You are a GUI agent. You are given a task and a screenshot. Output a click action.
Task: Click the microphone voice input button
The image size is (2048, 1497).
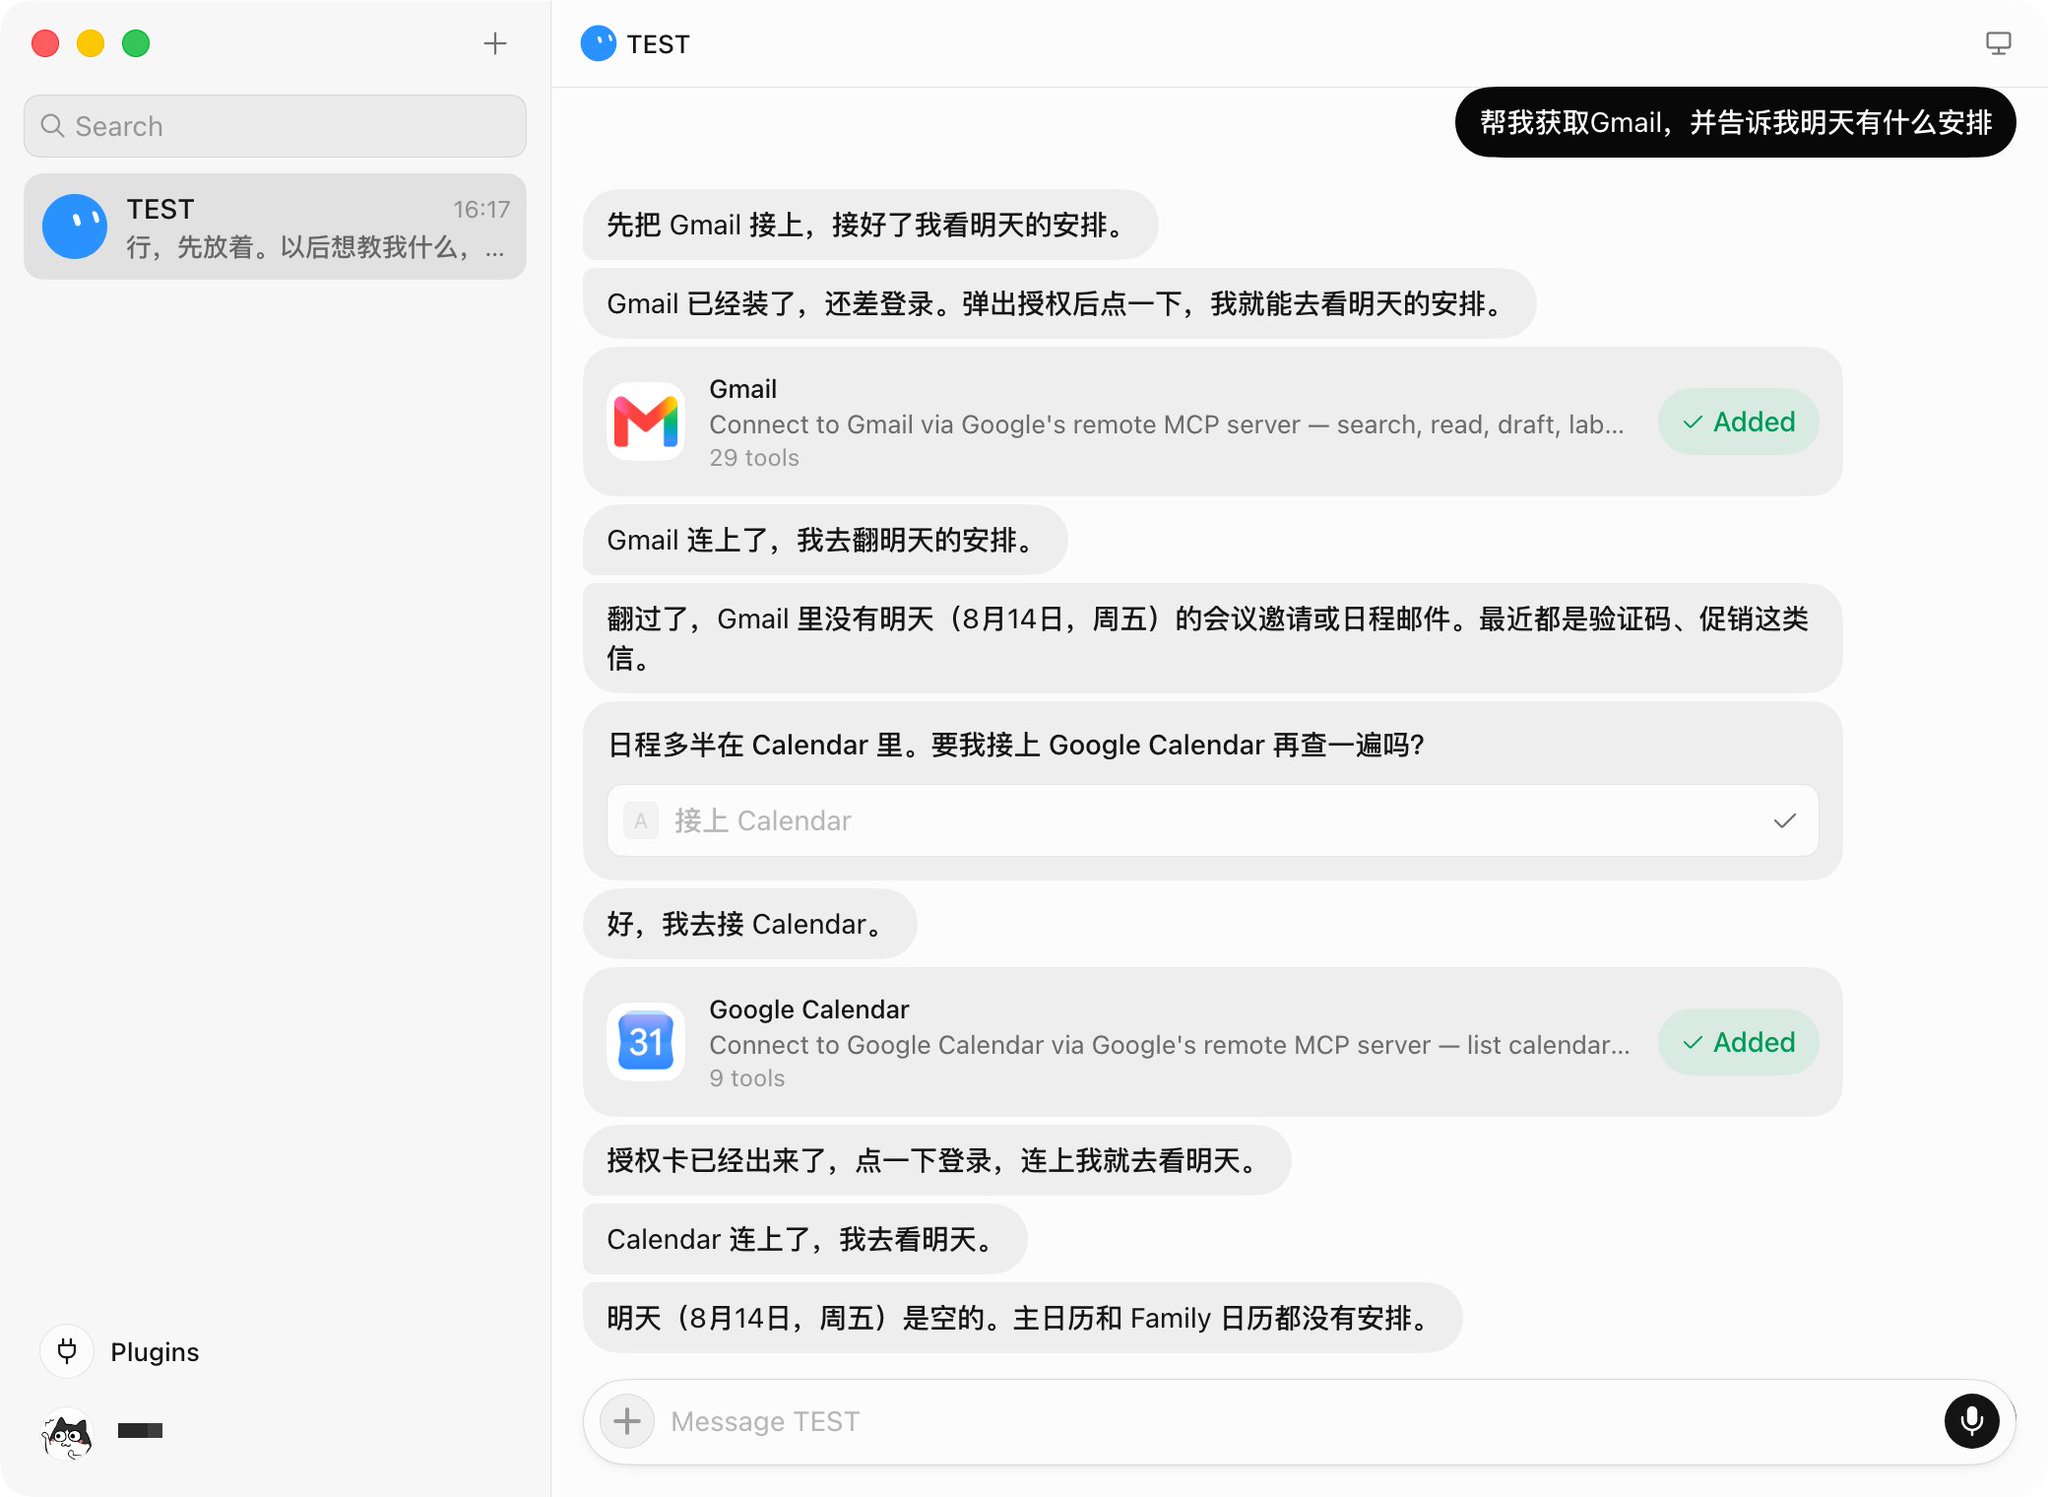(1971, 1421)
